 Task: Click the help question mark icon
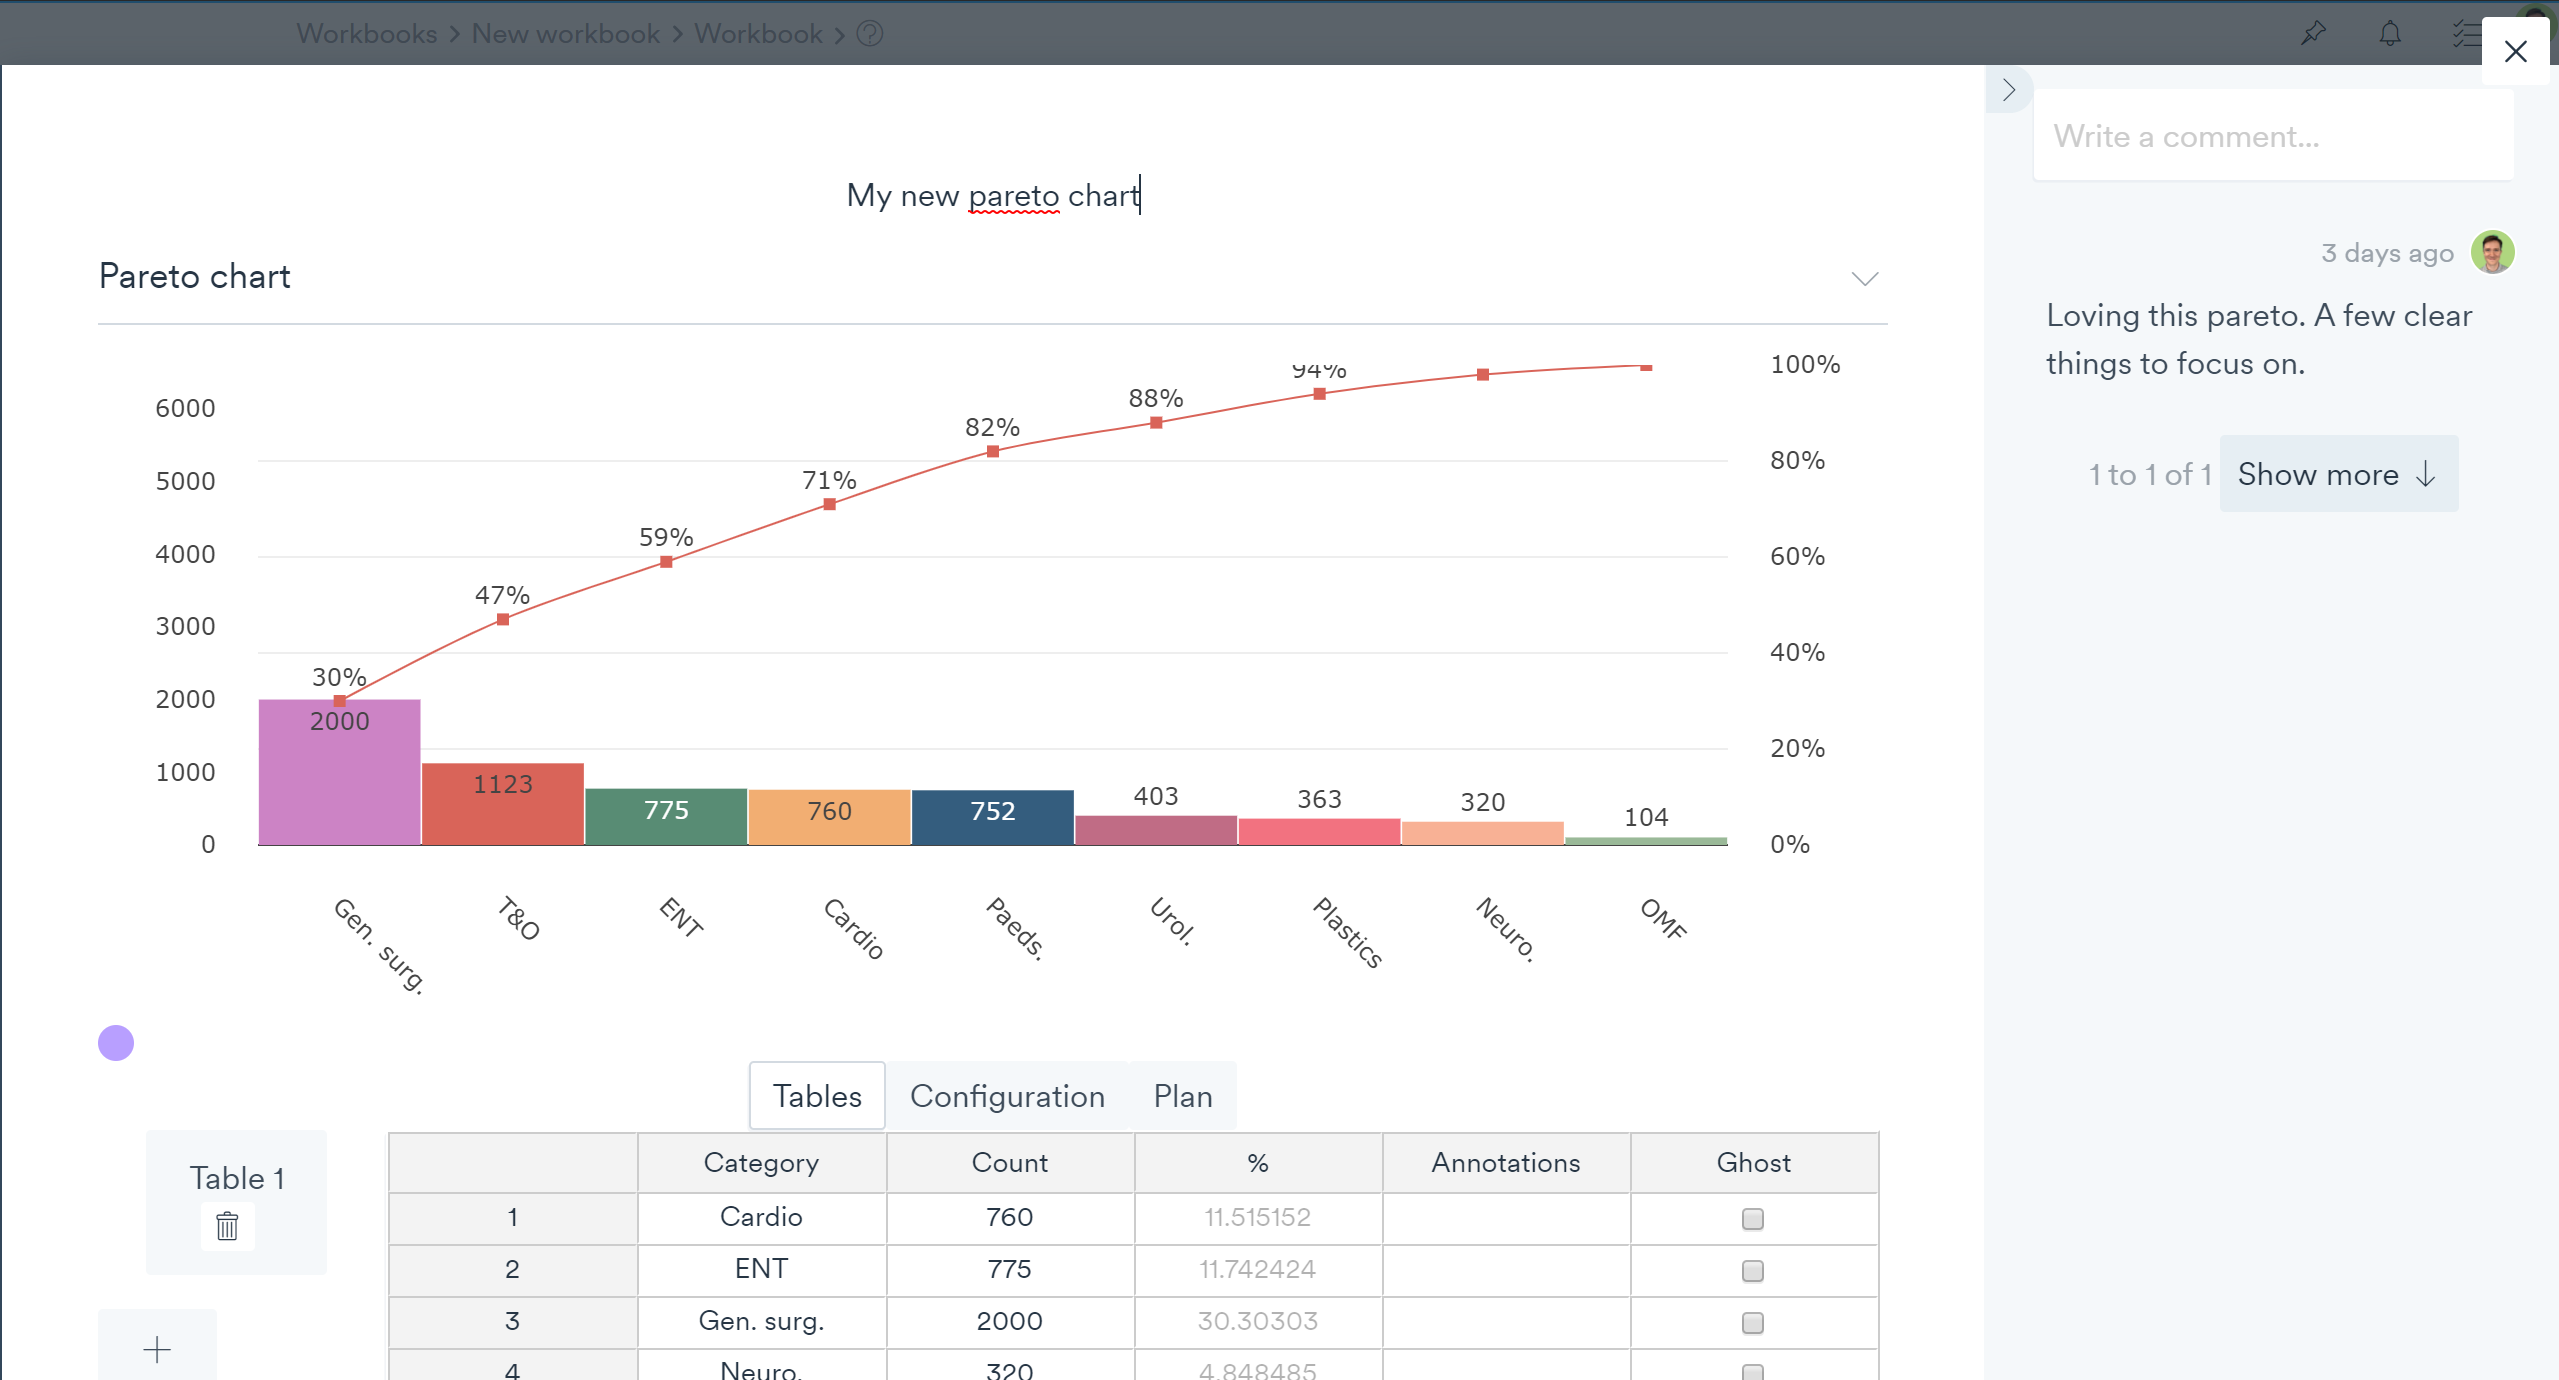tap(870, 34)
